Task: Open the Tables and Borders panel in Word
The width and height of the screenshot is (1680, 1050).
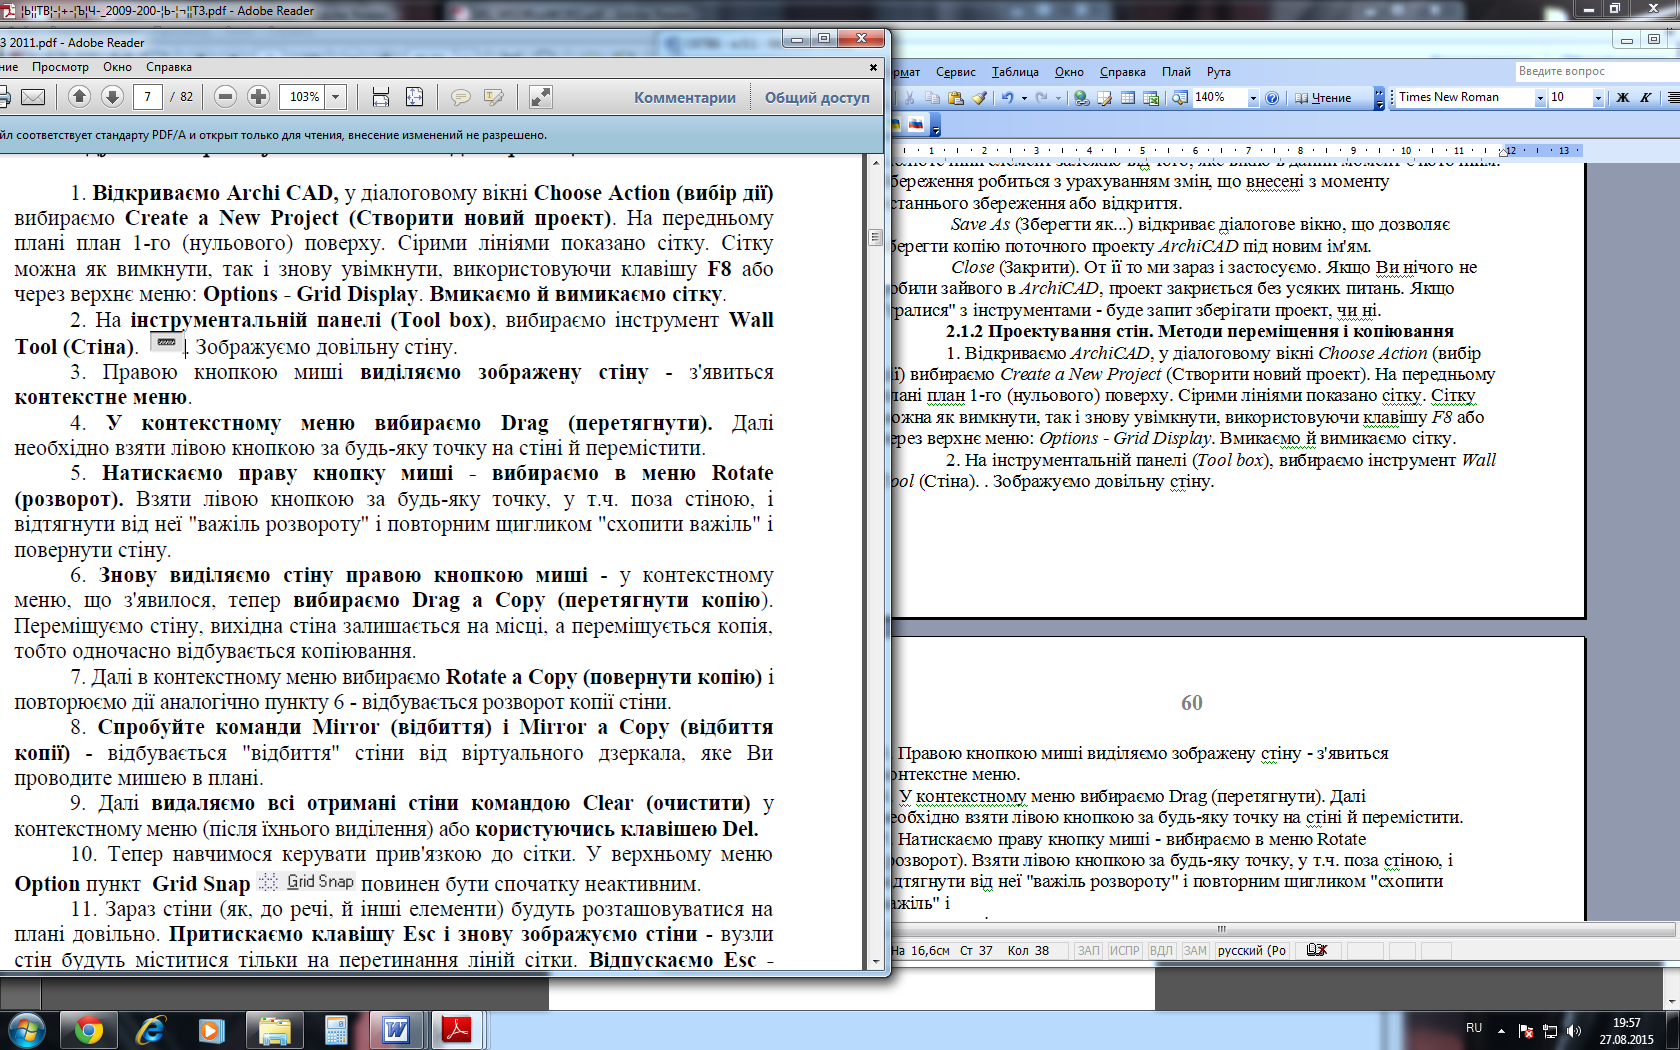Action: coord(1105,98)
